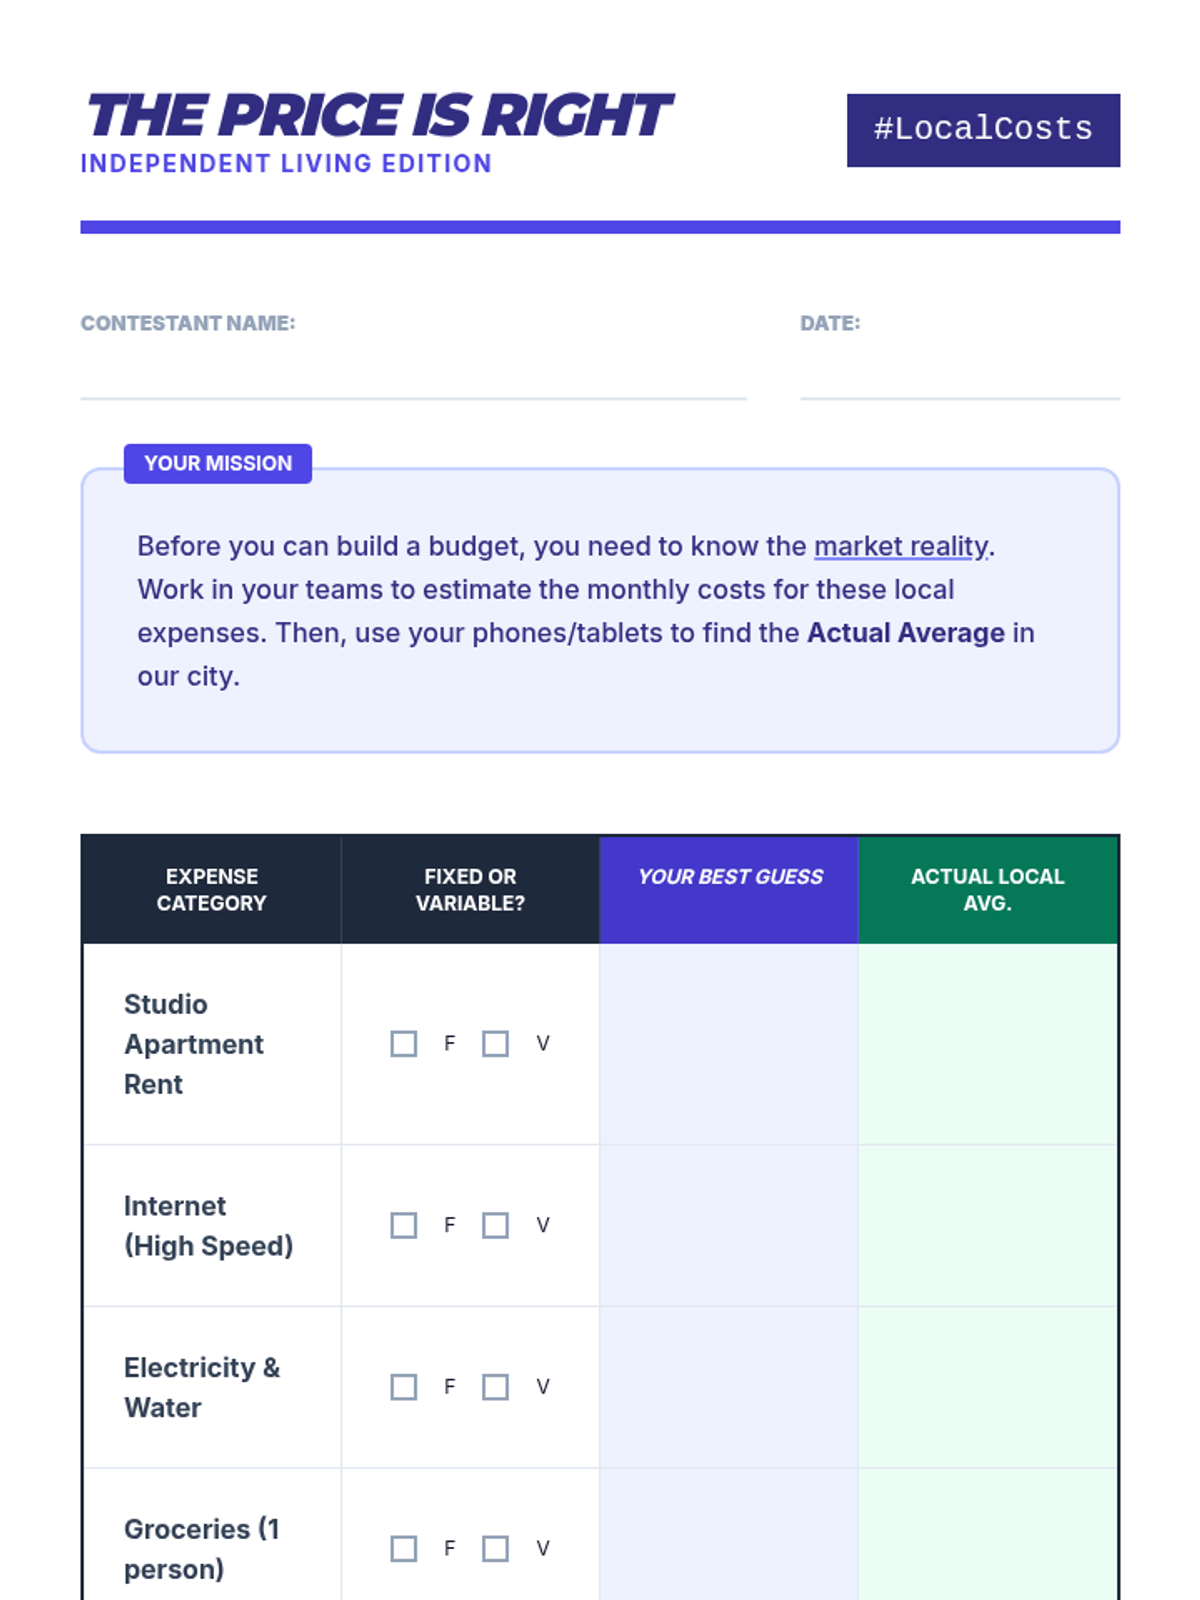Click actual local avg cell for Electricity & Water
This screenshot has height=1600, width=1200.
987,1387
